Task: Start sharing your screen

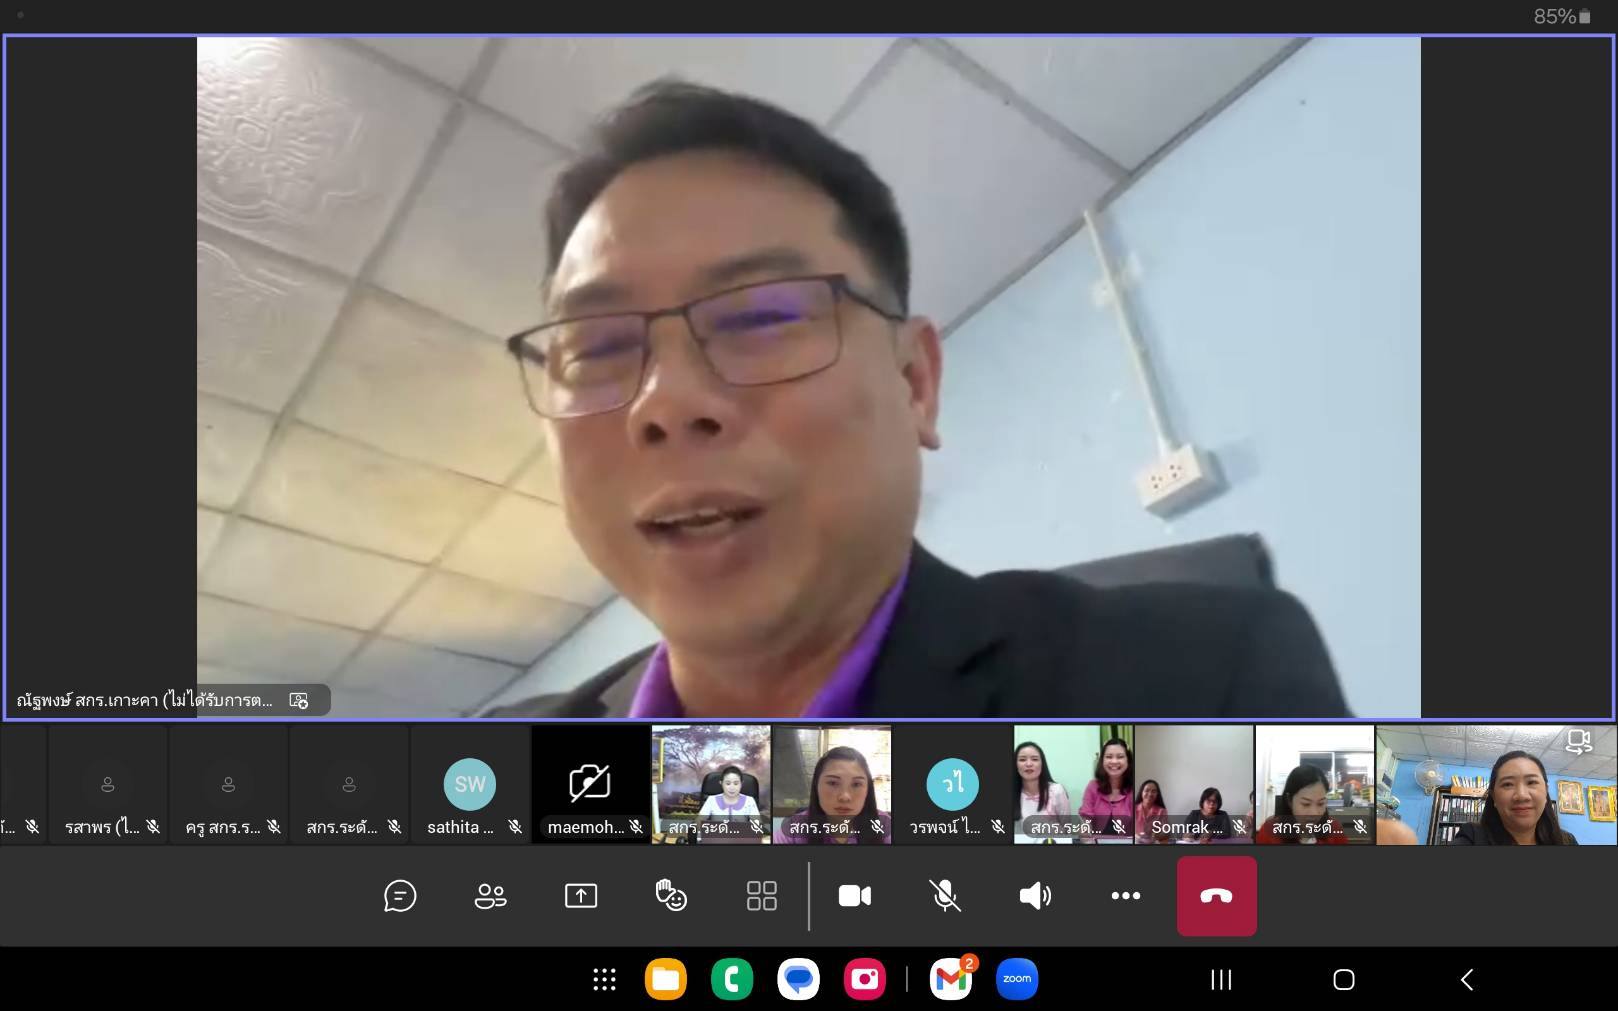Action: click(581, 896)
